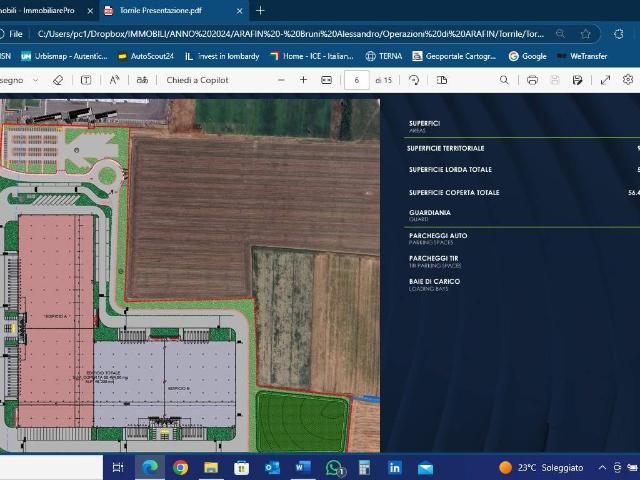Rotate the PDF page
This screenshot has width=640, height=480.
coord(414,80)
